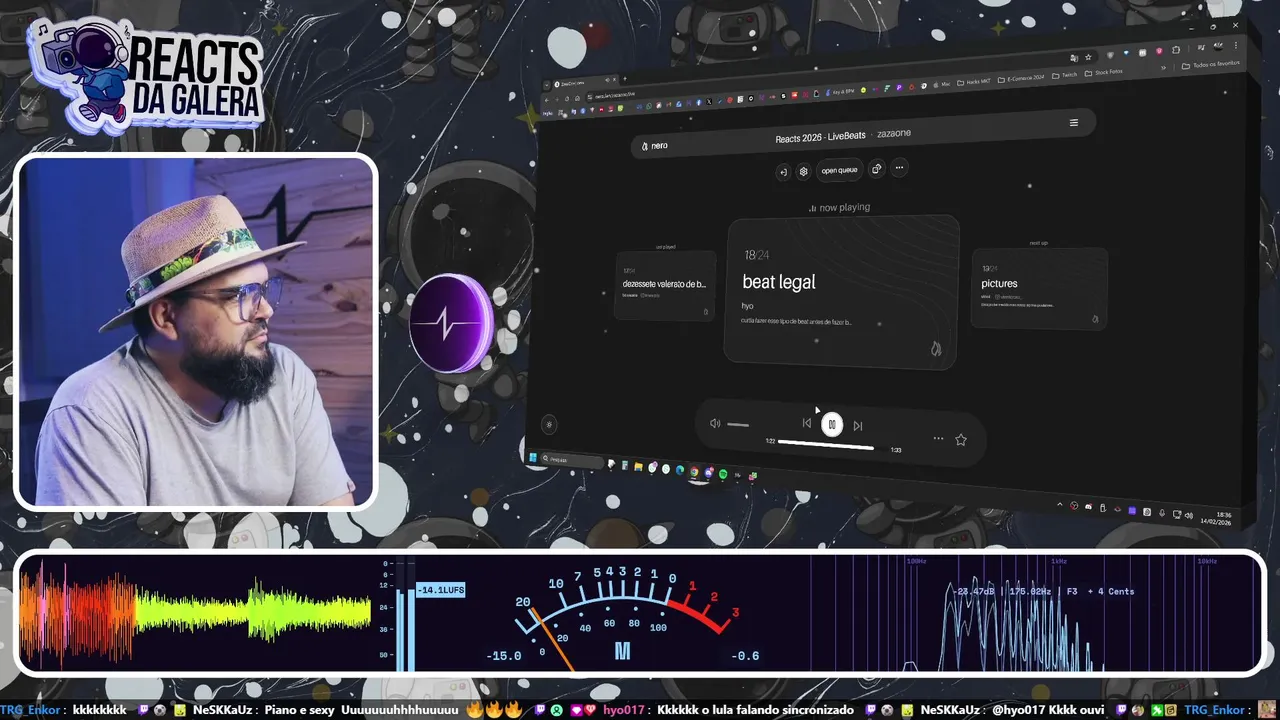
Task: Open File Explorer folder icon in the taskbar
Action: click(638, 467)
